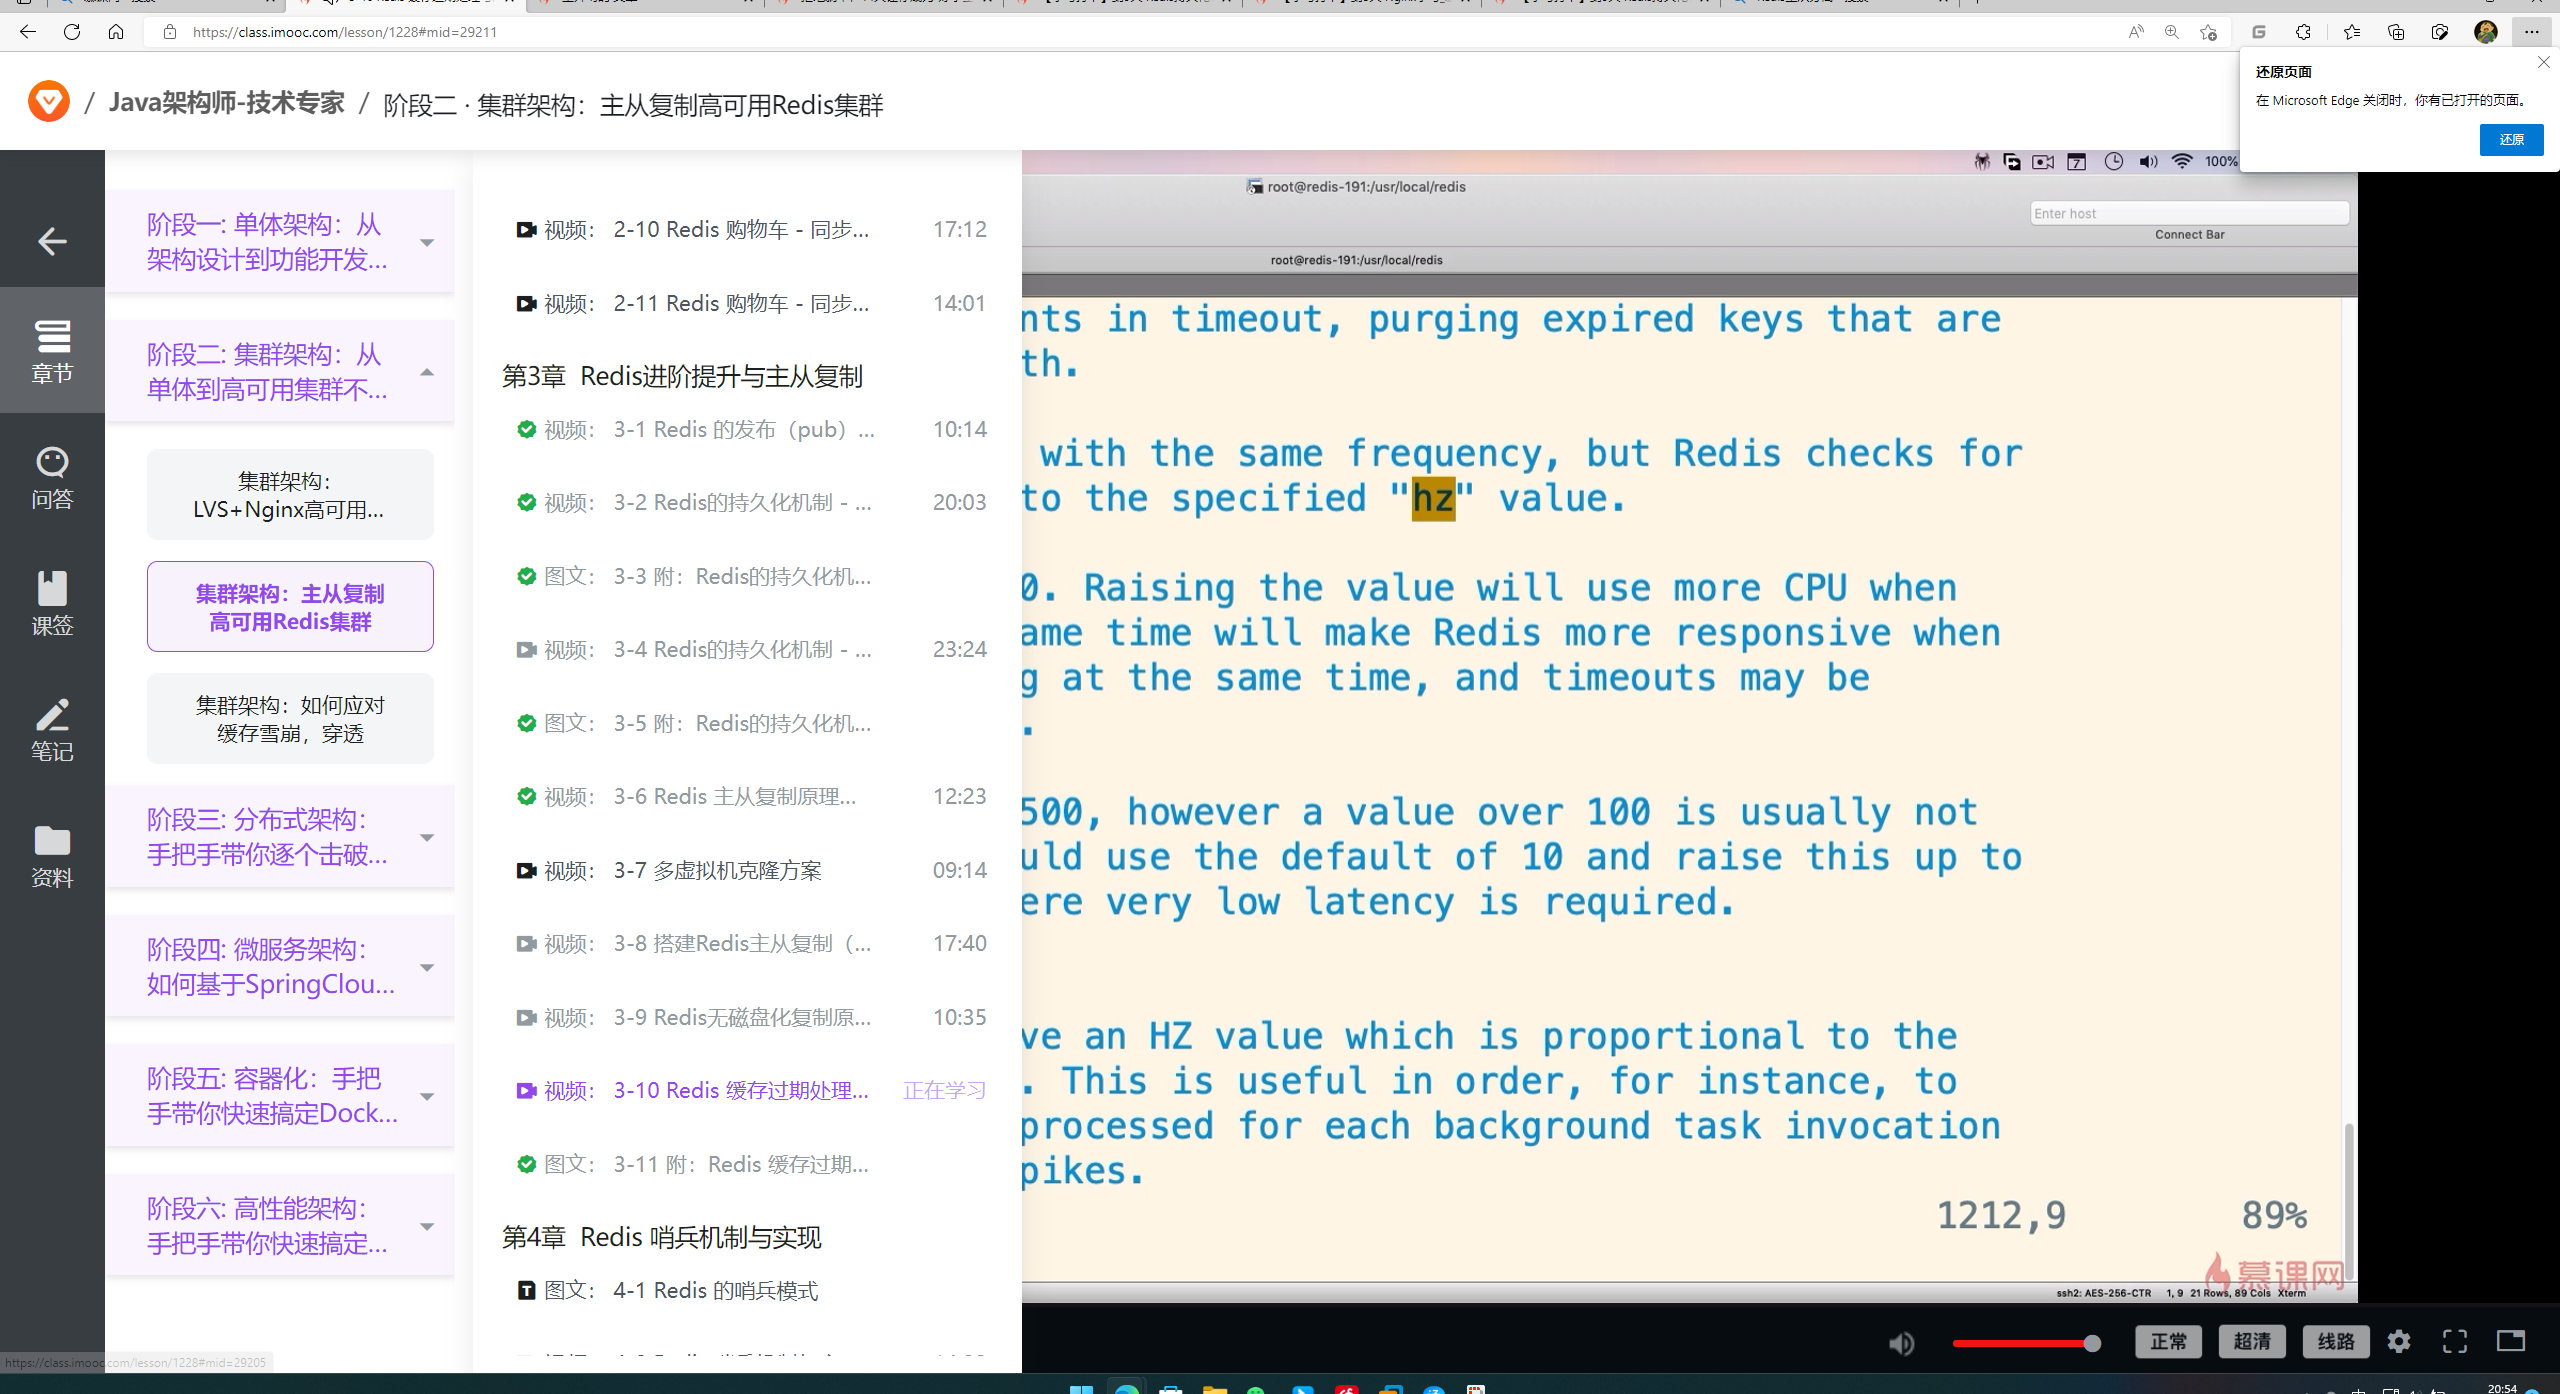This screenshot has height=1394, width=2560.
Task: Click 还原 restore pages button
Action: click(2511, 140)
